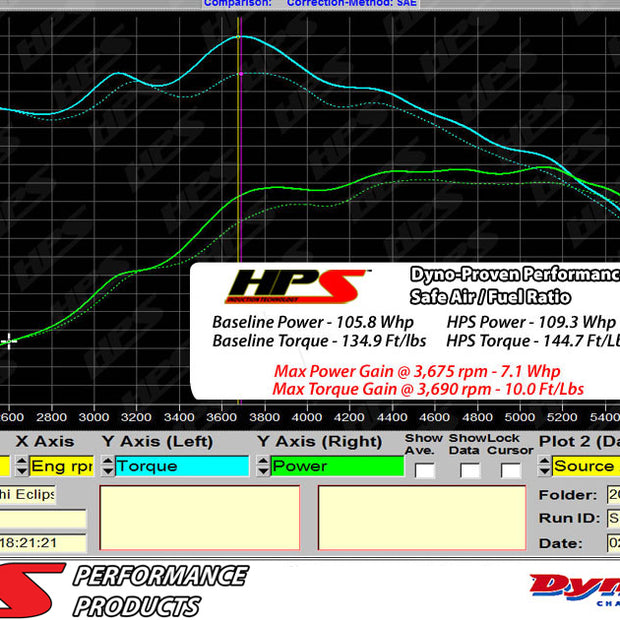Click the Plot 2 Source stepper down arrow
This screenshot has width=620, height=620.
point(544,471)
